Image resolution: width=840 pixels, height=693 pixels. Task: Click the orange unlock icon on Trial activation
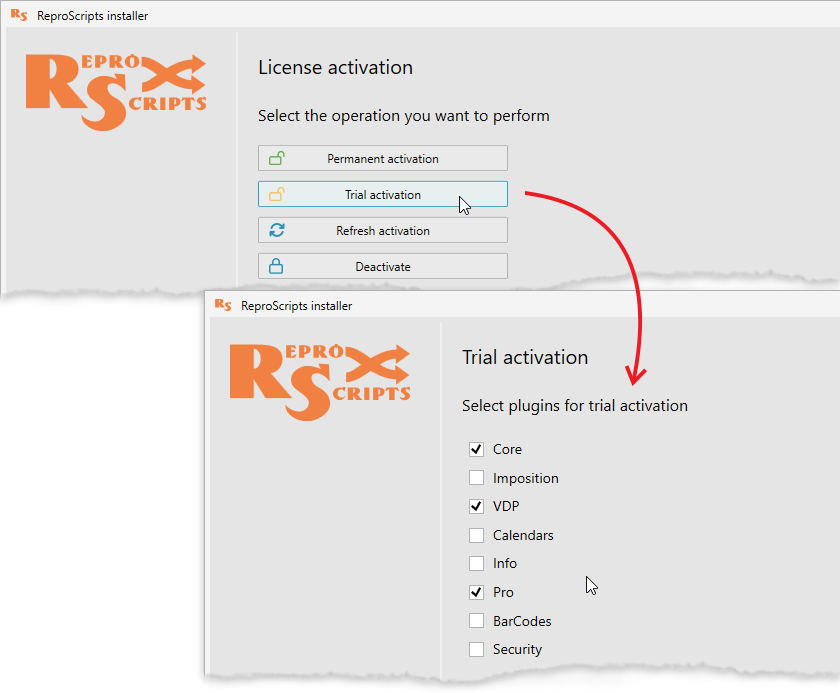[x=277, y=193]
